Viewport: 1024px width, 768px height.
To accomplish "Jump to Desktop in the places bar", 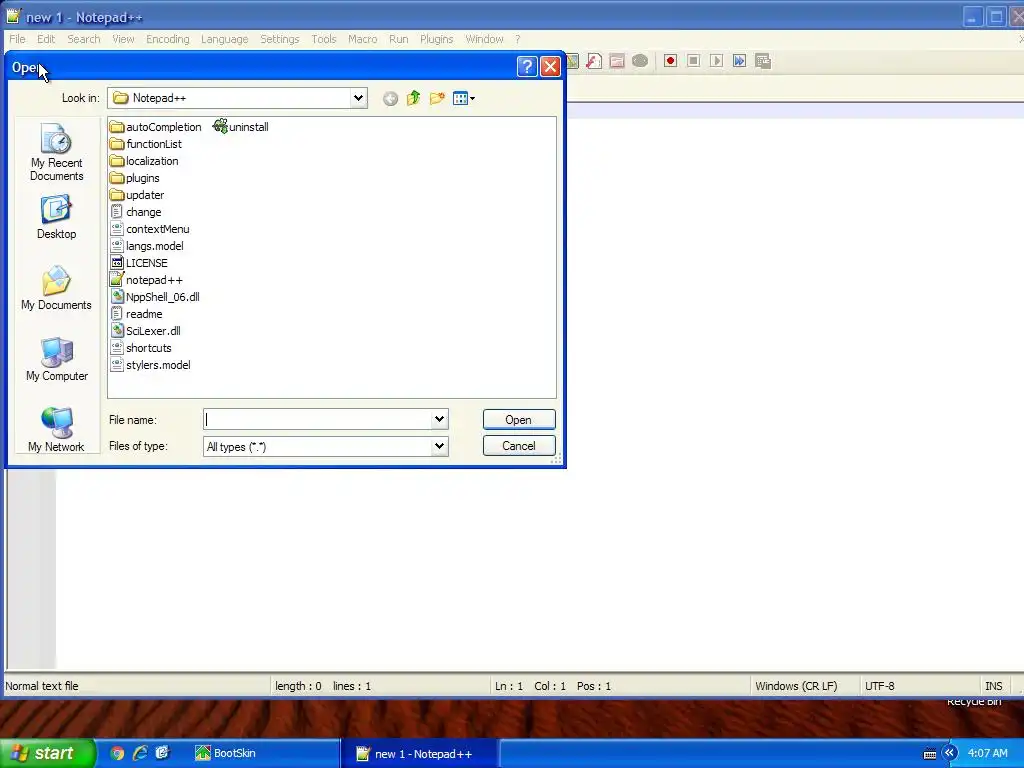I will click(56, 217).
